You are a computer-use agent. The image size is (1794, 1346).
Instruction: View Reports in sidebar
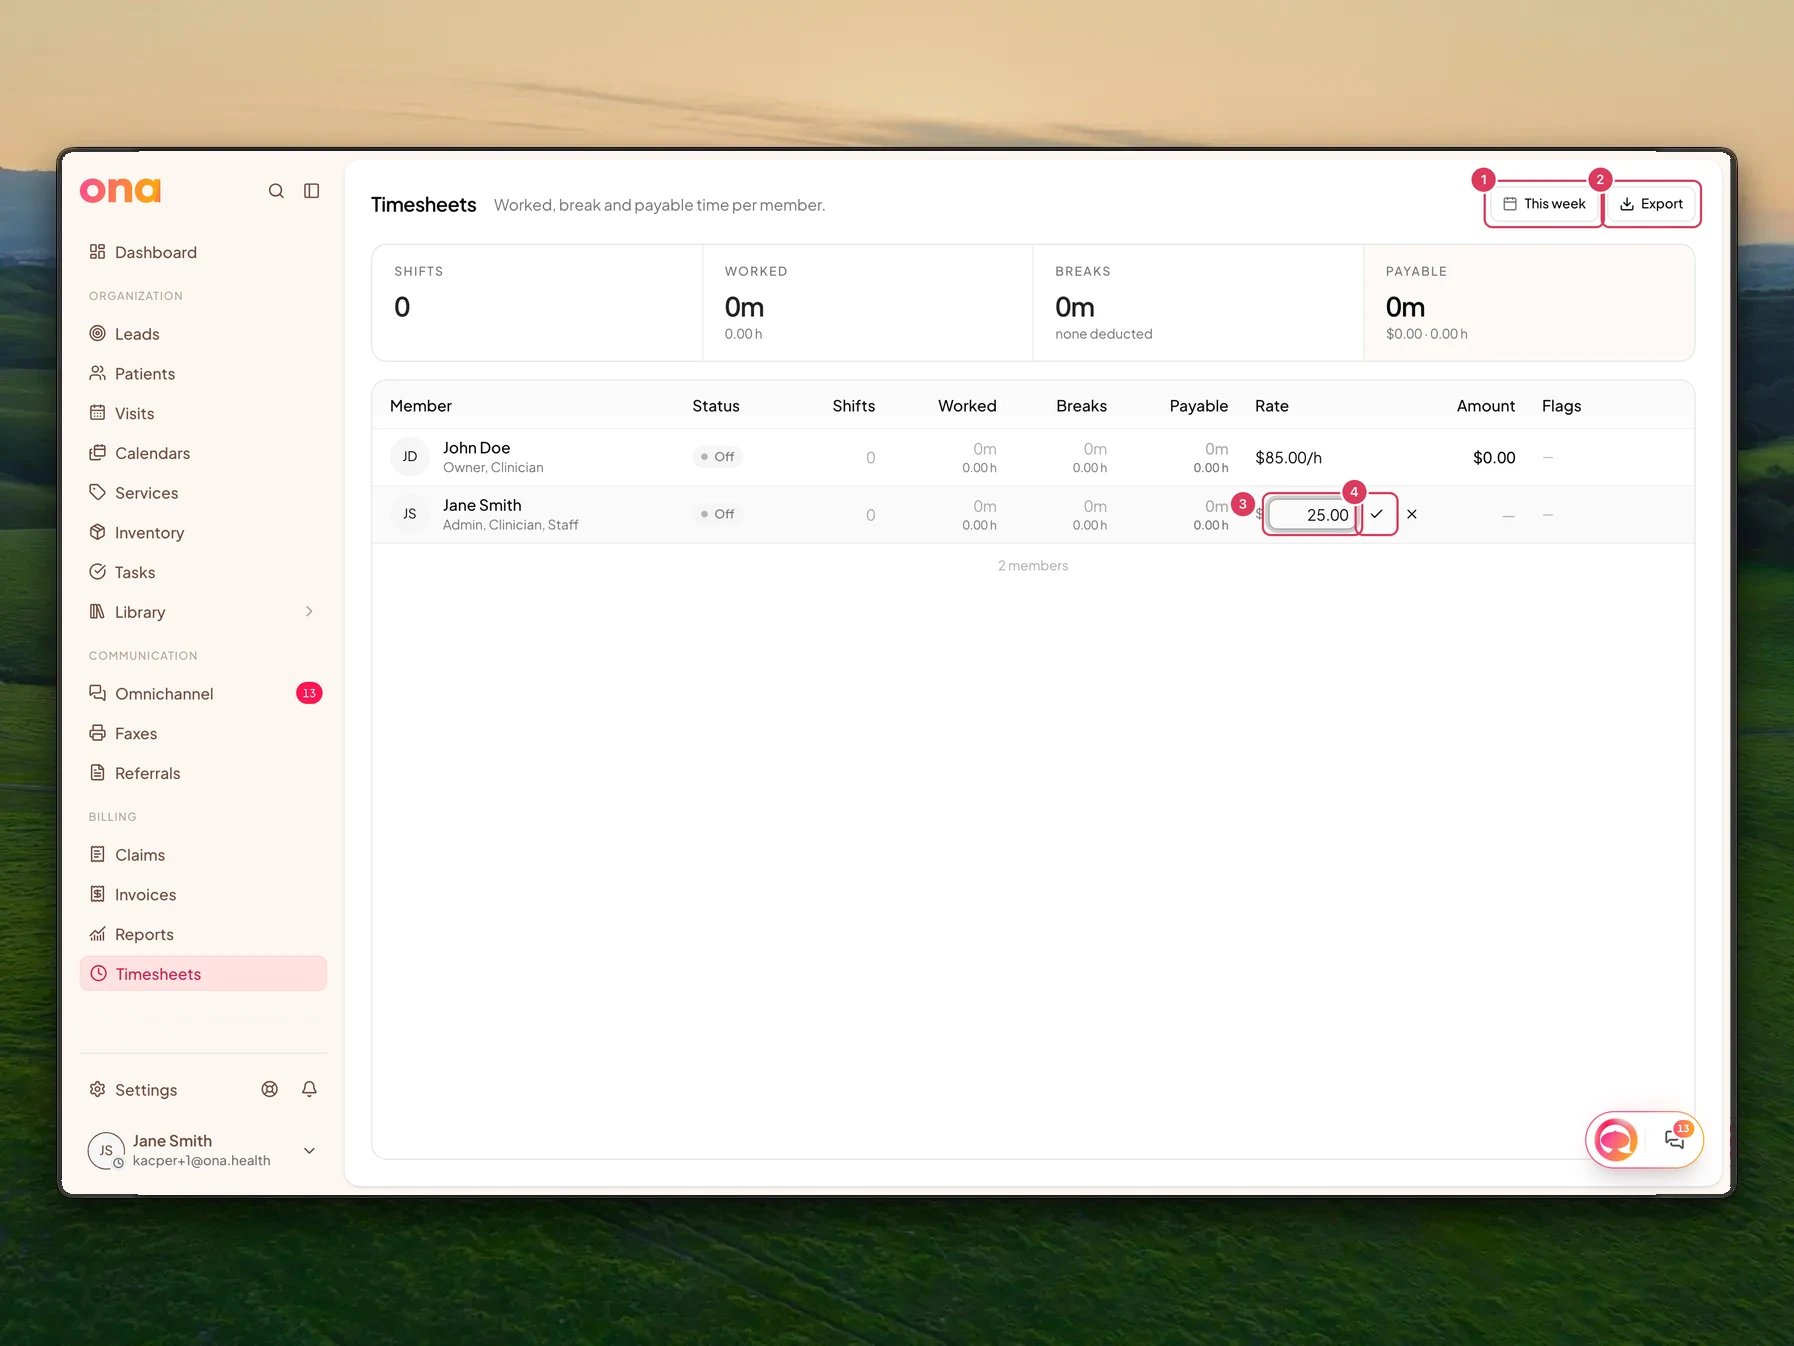pyautogui.click(x=203, y=934)
